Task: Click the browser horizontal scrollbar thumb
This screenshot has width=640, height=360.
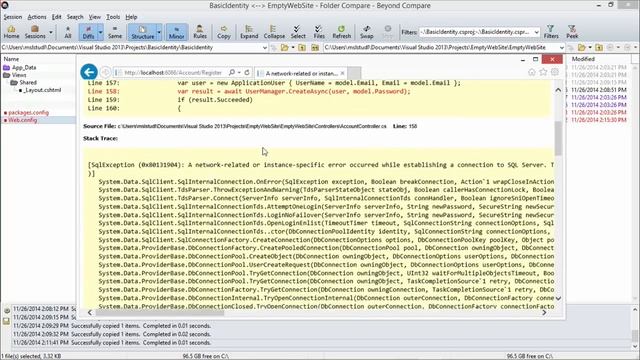Action: coord(160,313)
